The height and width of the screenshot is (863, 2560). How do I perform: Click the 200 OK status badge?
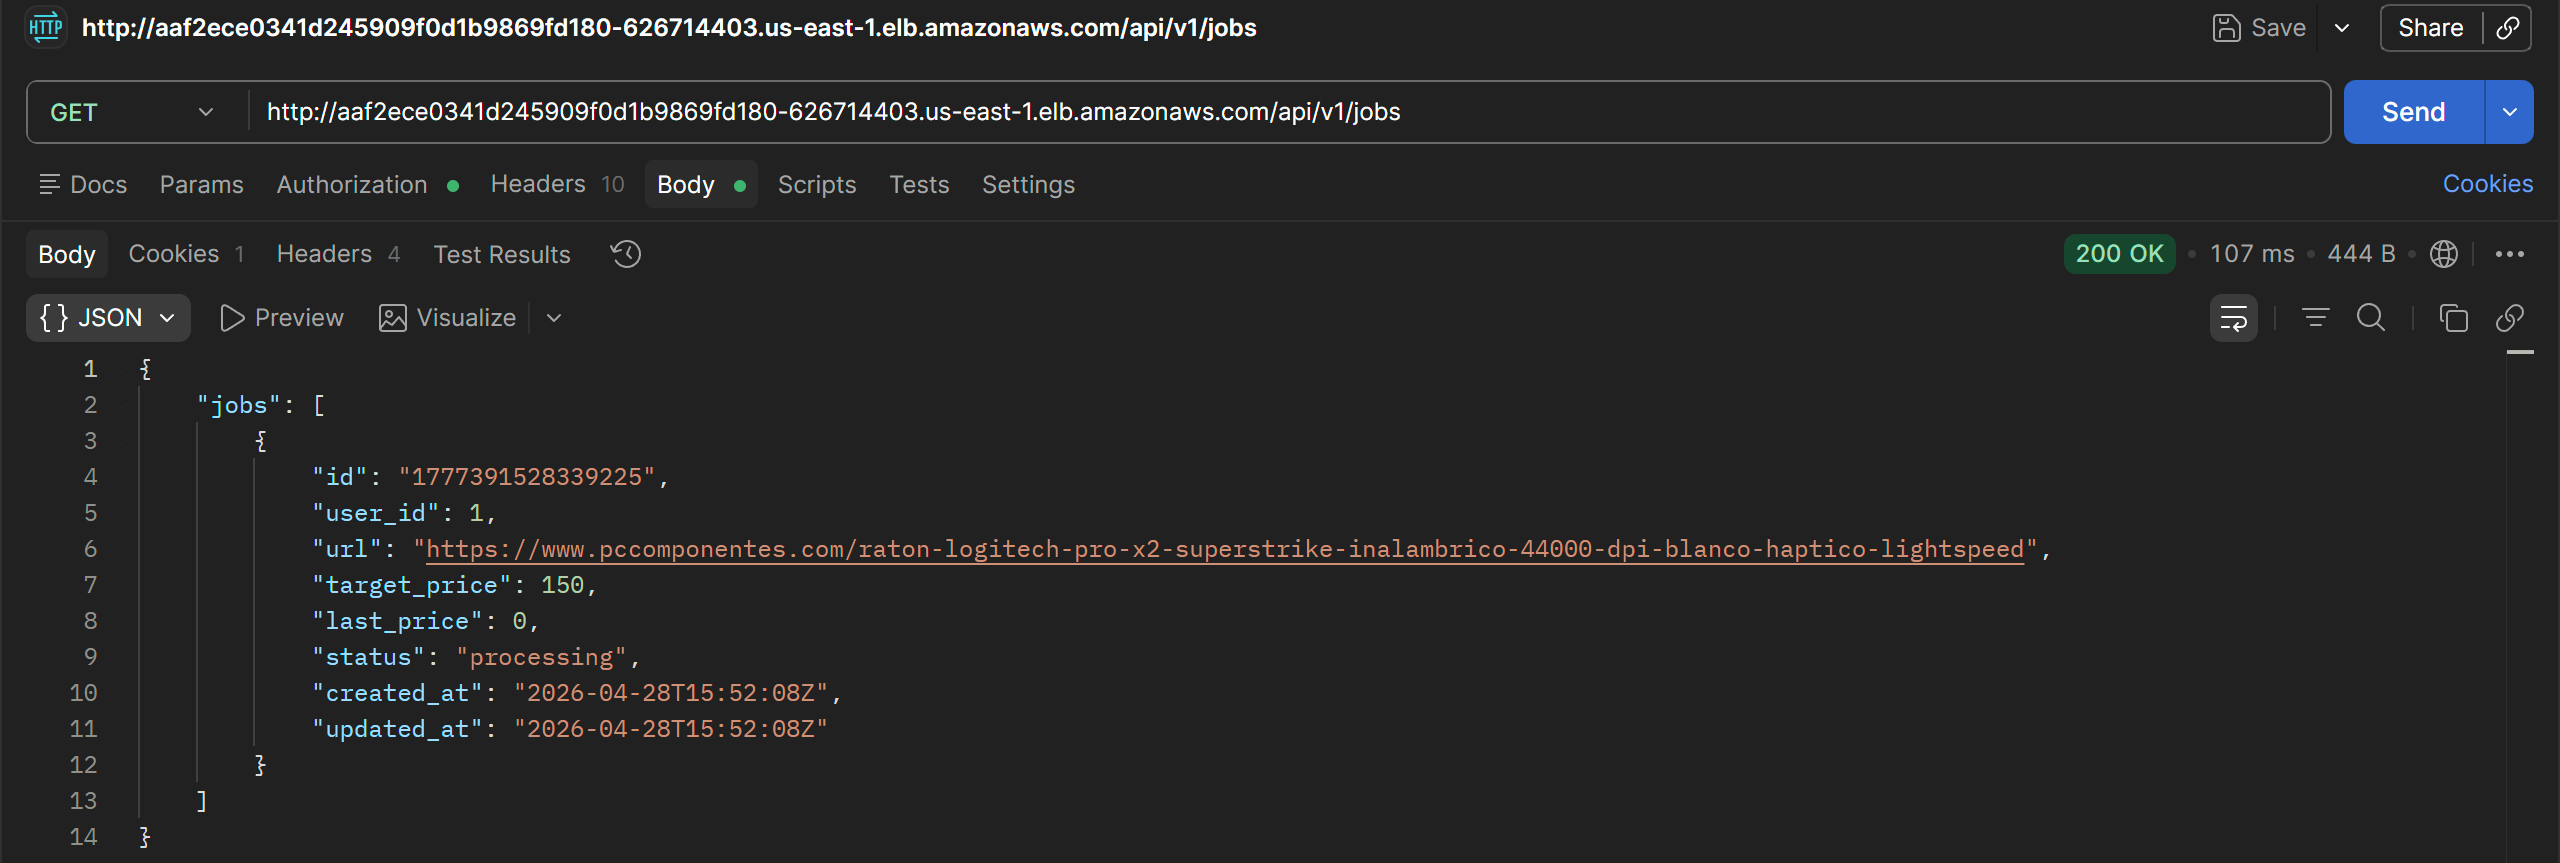[x=2119, y=254]
